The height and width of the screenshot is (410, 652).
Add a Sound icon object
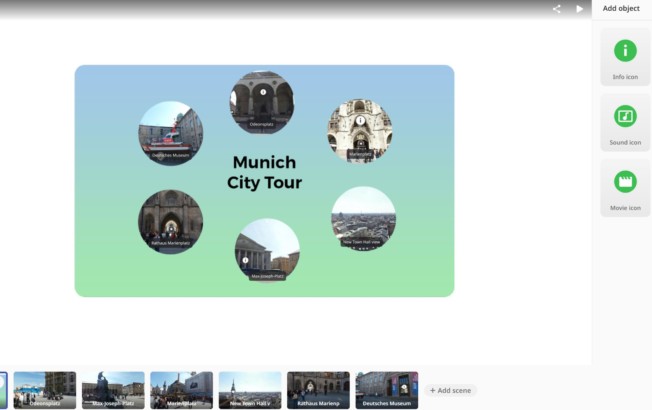tap(625, 123)
